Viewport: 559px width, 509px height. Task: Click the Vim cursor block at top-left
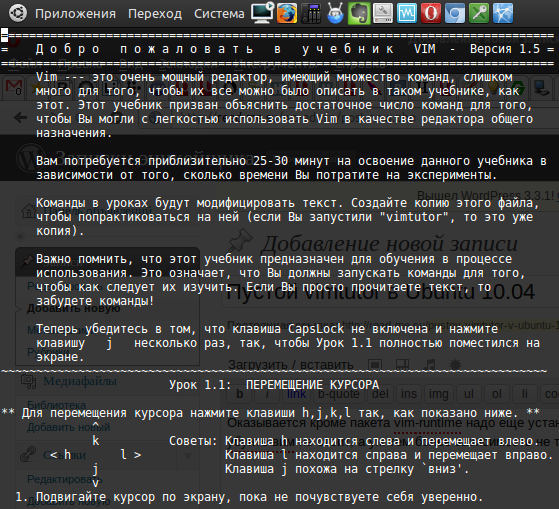4,35
